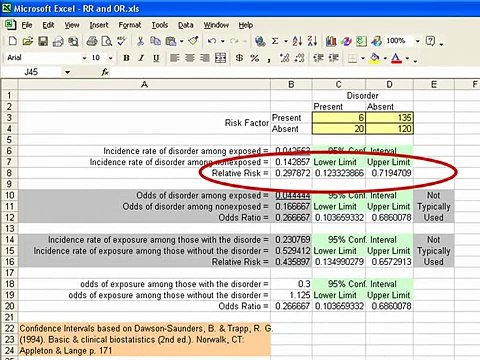Open the Fill Color dropdown arrow
The height and width of the screenshot is (360, 480).
pos(385,58)
